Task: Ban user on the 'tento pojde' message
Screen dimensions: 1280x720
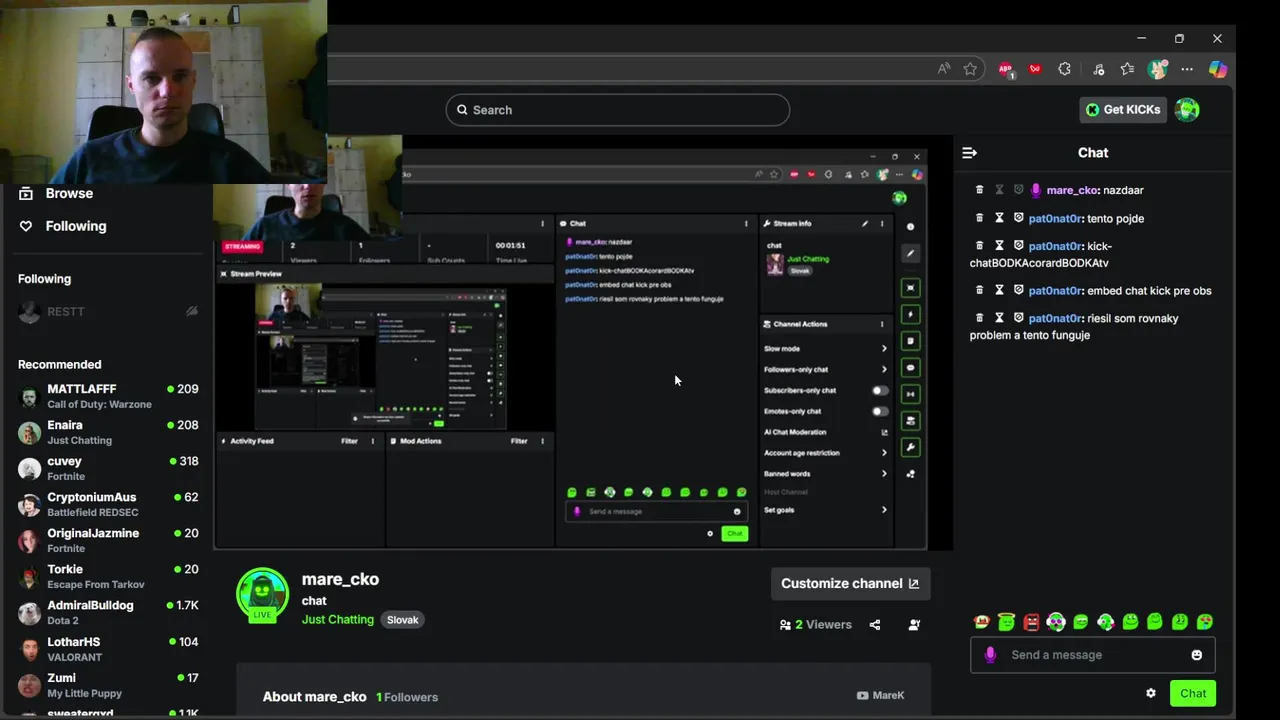Action: coord(1019,218)
